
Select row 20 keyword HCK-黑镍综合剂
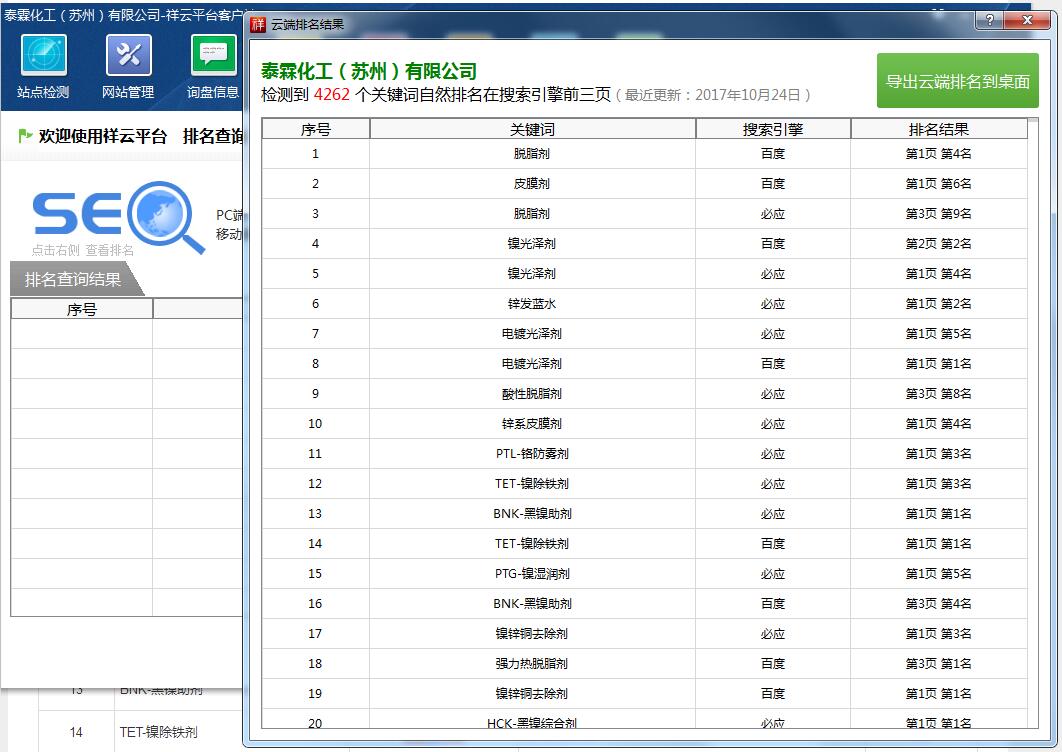(x=532, y=723)
